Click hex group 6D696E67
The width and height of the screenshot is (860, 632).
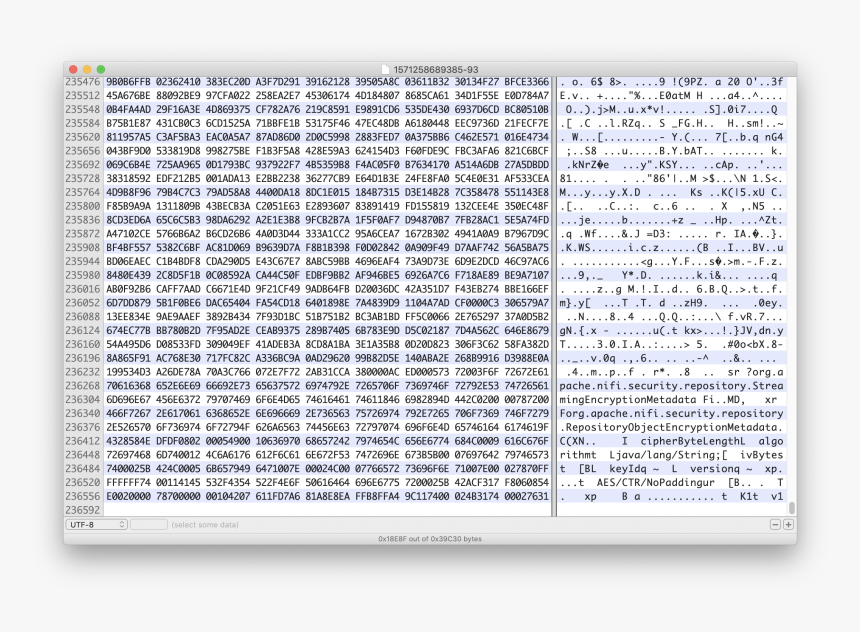tap(128, 399)
